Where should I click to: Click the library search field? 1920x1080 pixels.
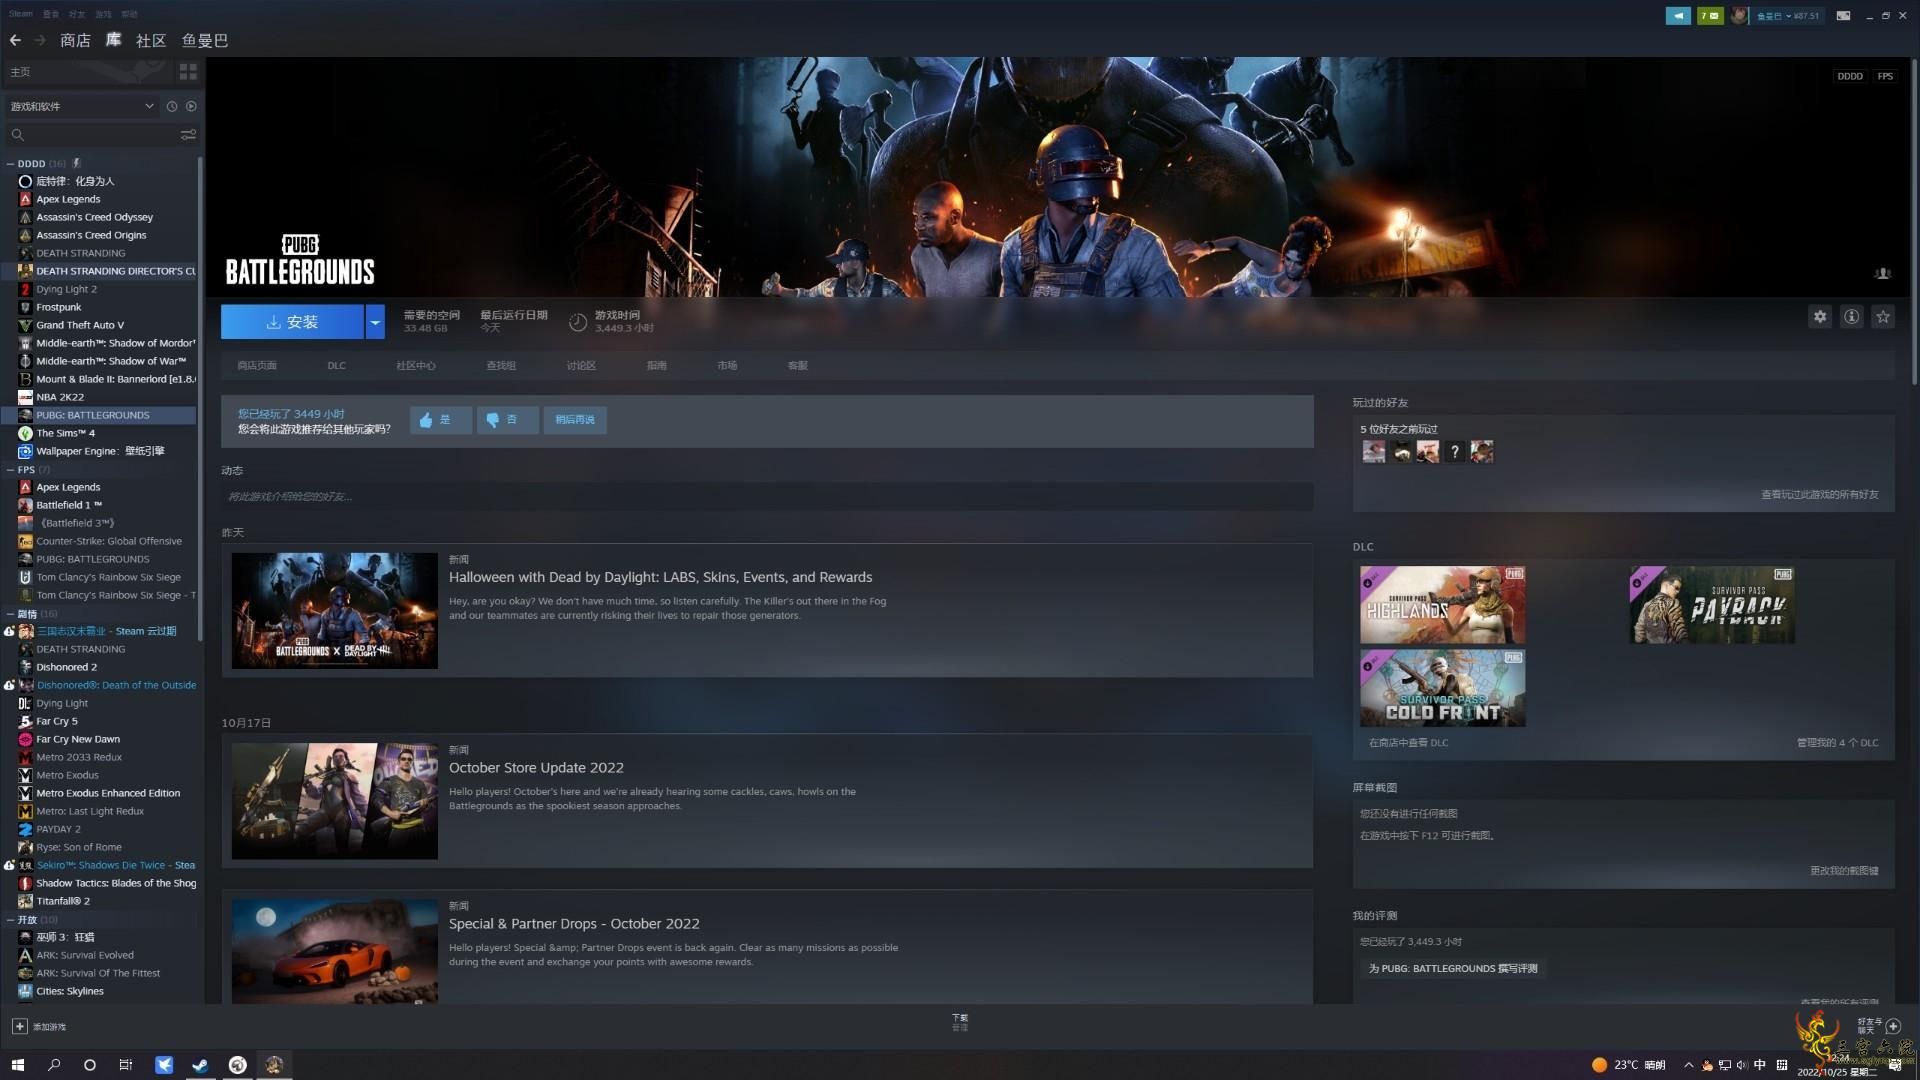[90, 134]
